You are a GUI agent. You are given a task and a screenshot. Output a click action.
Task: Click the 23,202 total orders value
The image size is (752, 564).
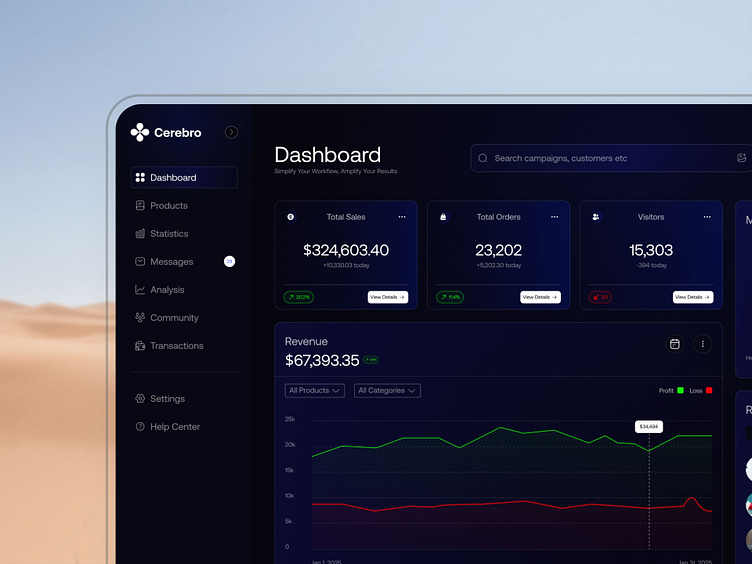tap(498, 250)
